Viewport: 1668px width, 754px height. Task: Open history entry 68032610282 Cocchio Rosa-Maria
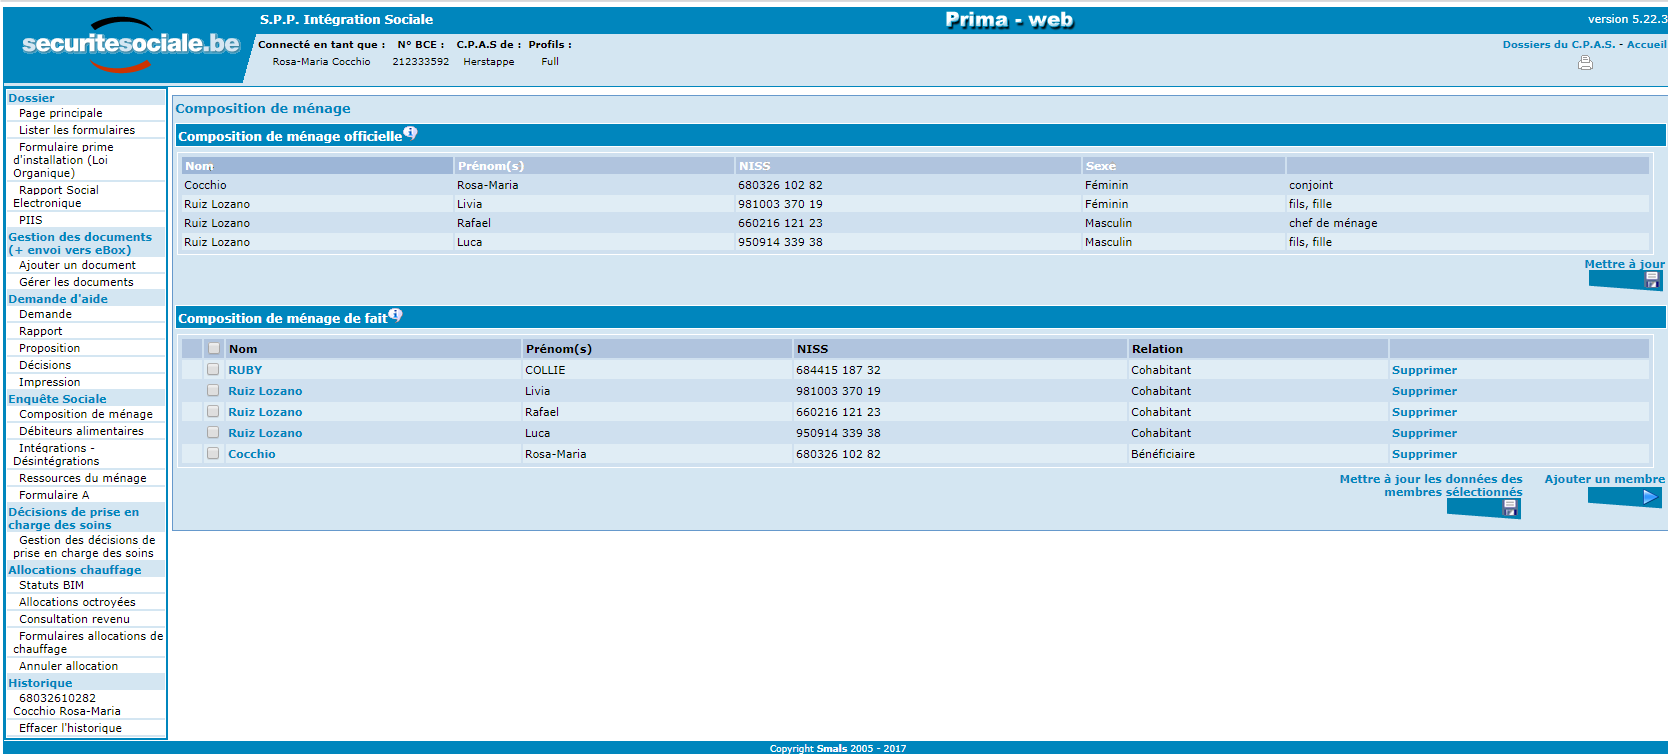[66, 705]
